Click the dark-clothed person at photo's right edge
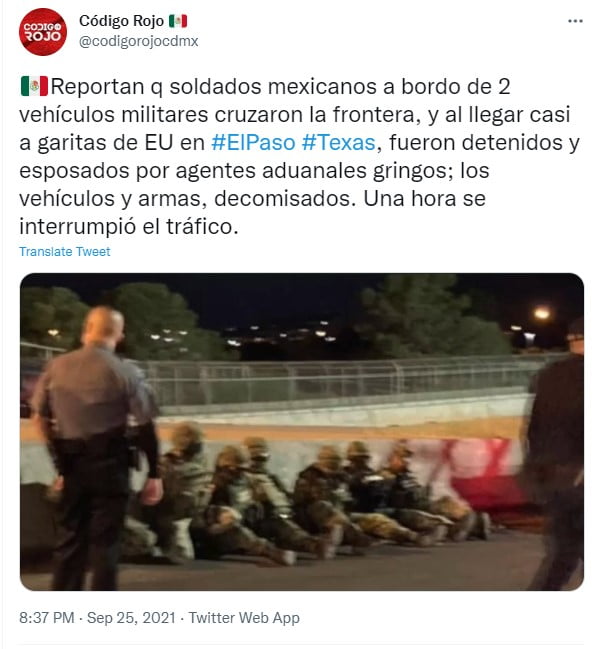This screenshot has height=649, width=600. point(557,455)
